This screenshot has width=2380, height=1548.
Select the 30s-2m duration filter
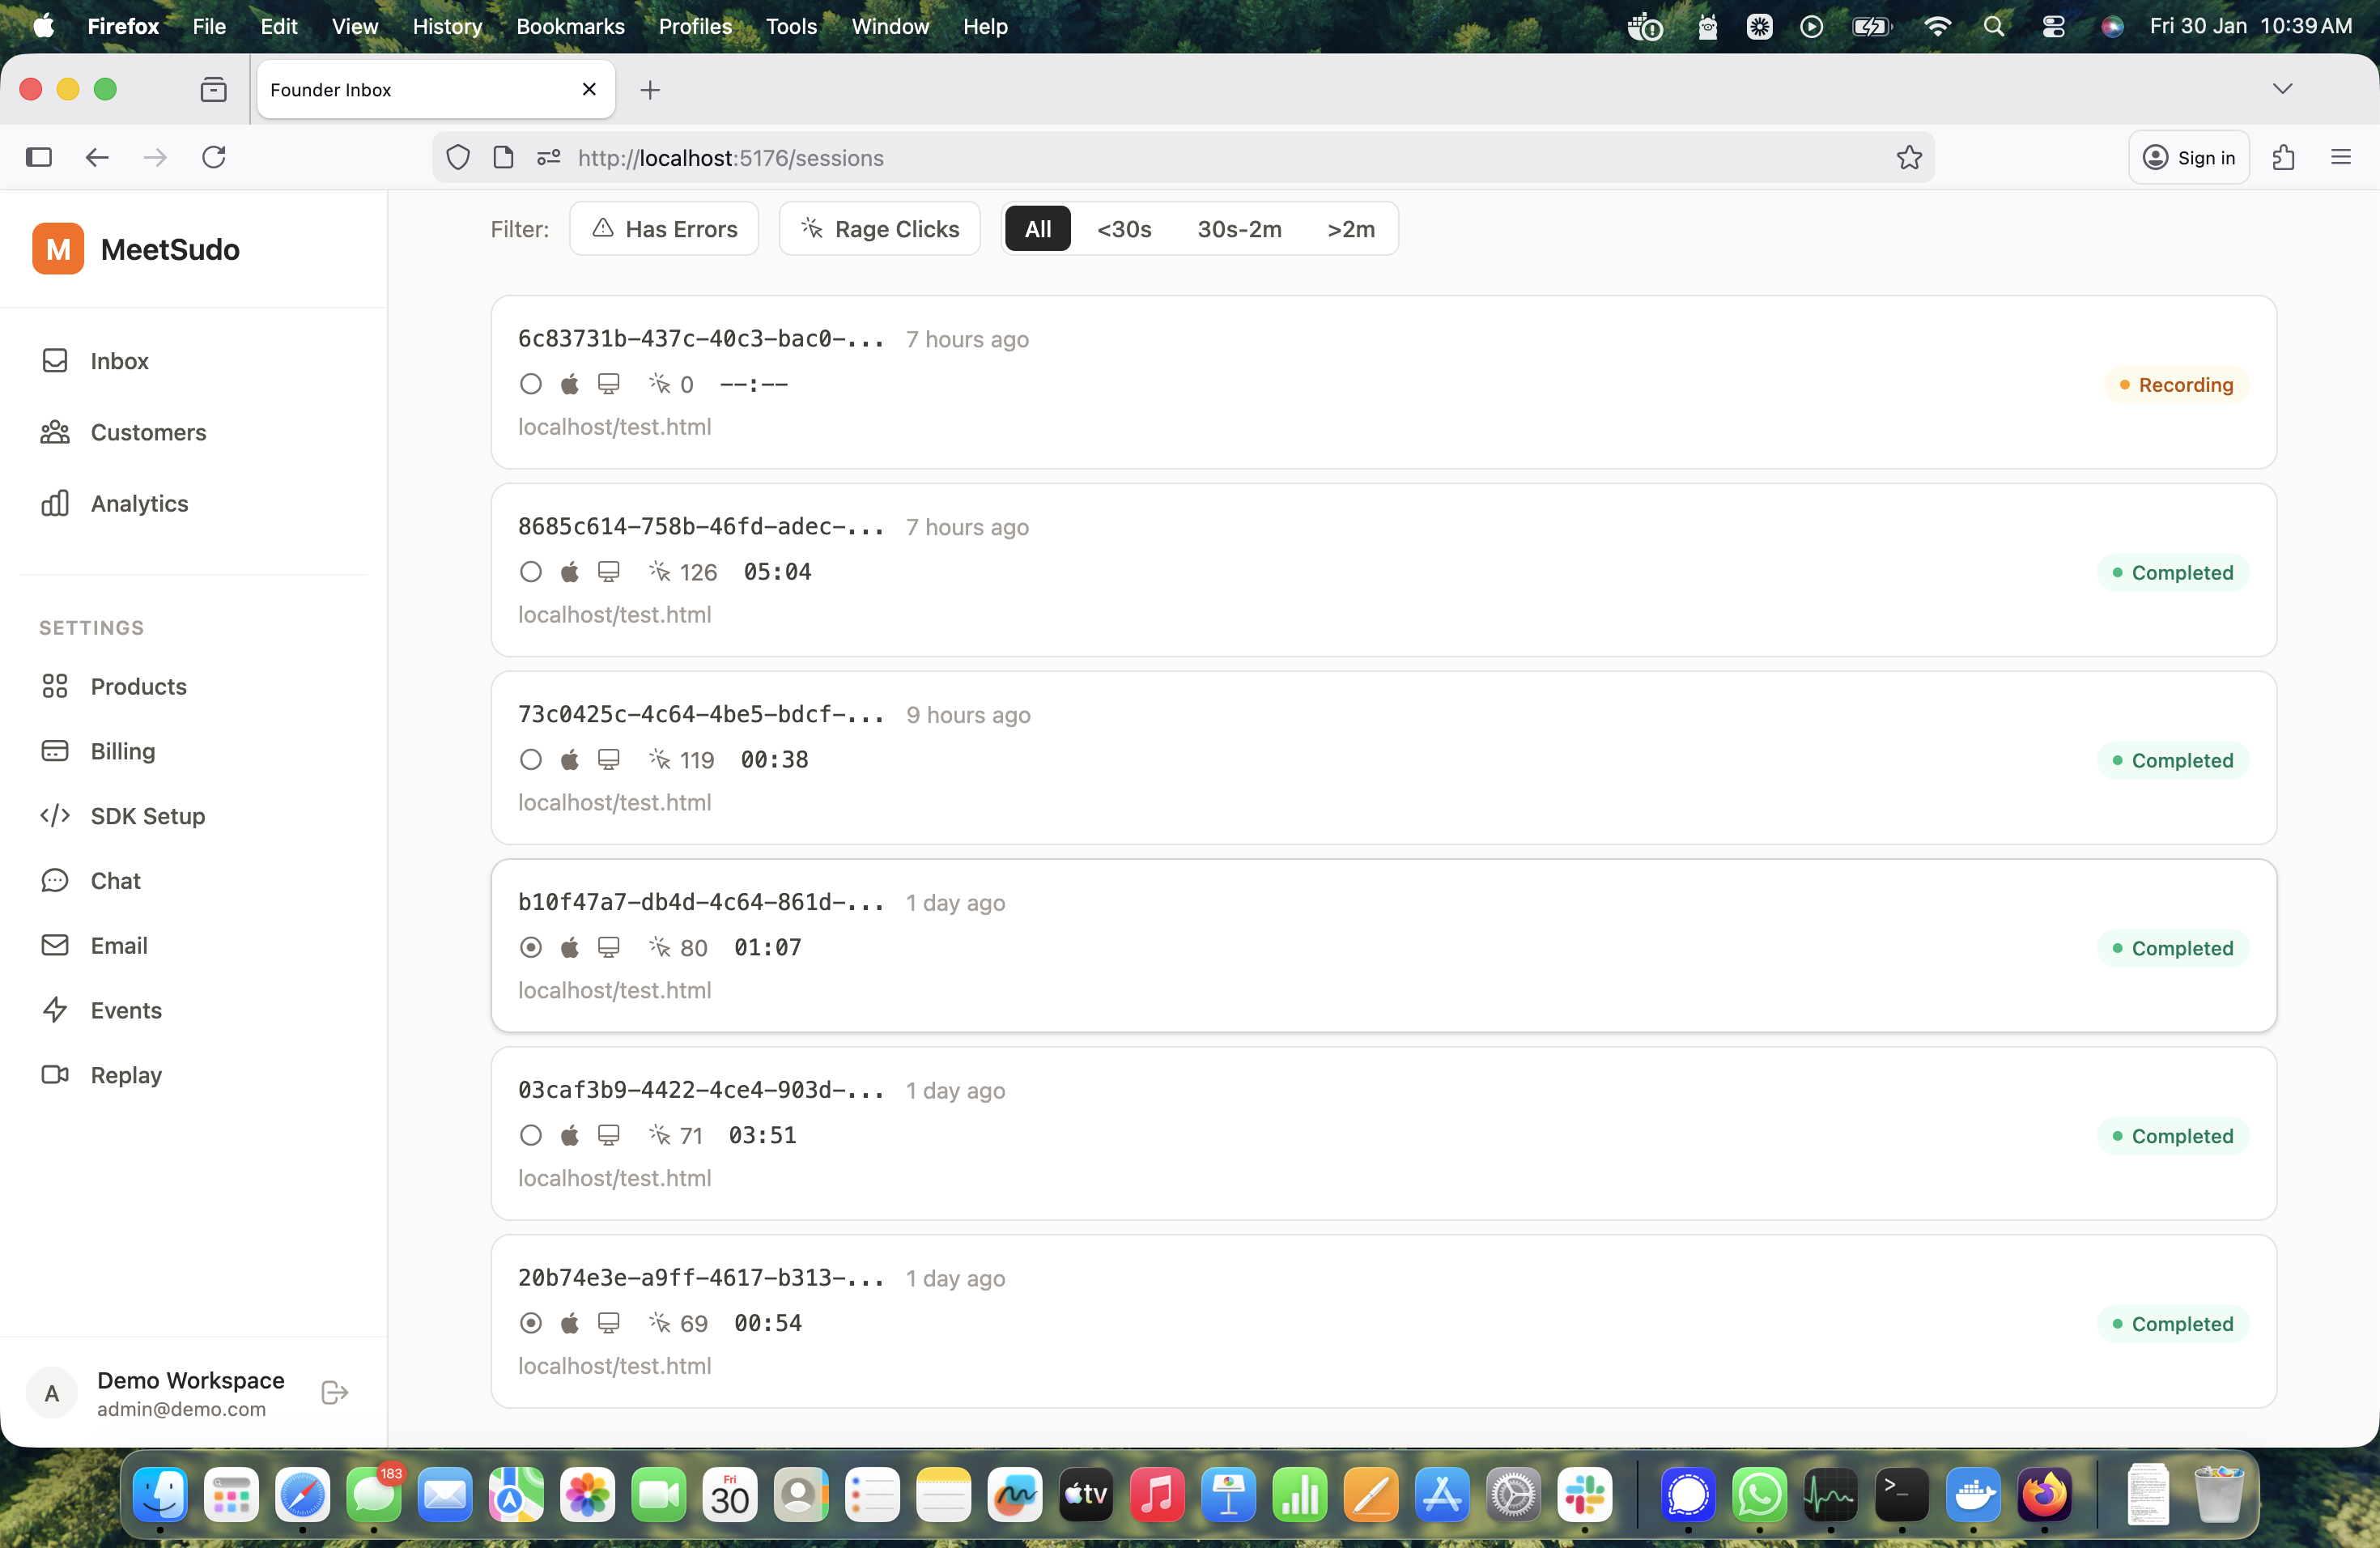point(1239,229)
